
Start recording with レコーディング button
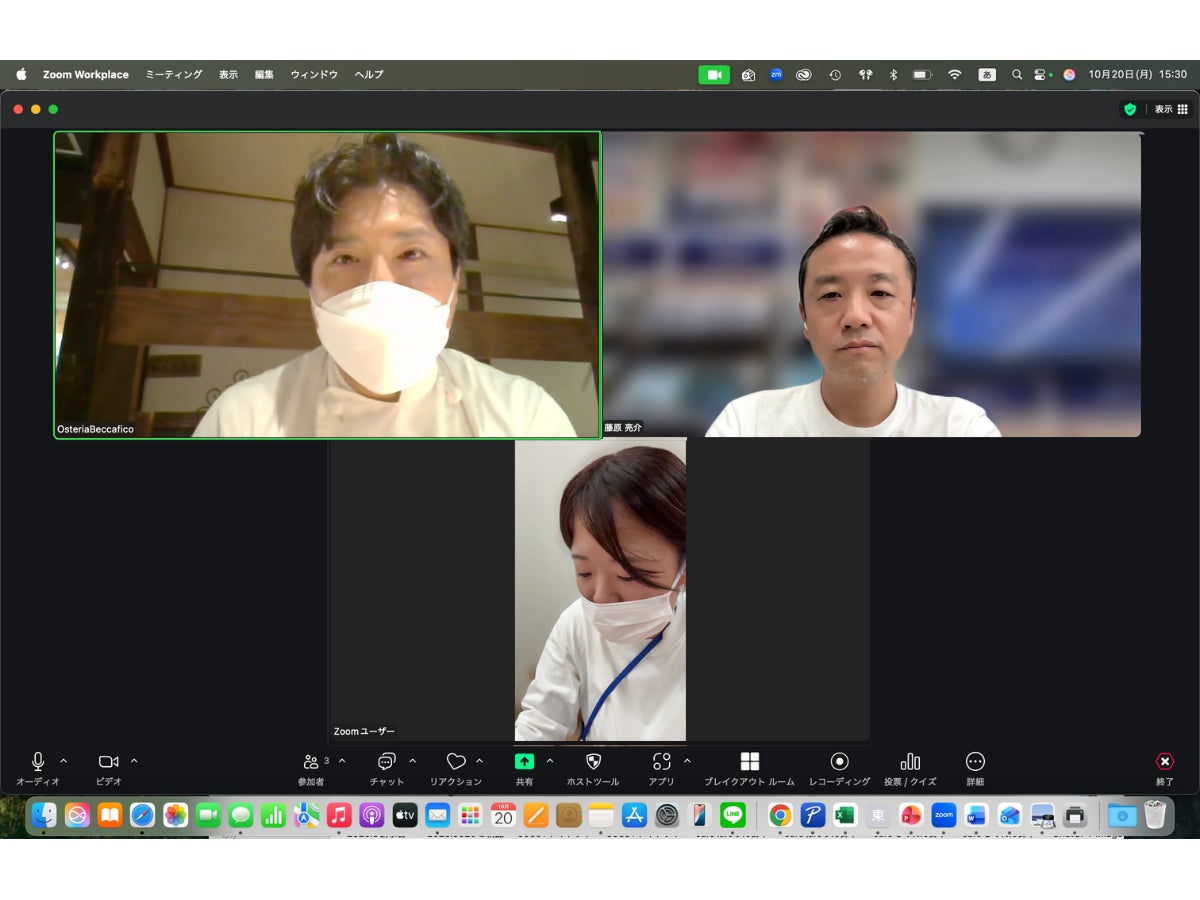click(839, 762)
